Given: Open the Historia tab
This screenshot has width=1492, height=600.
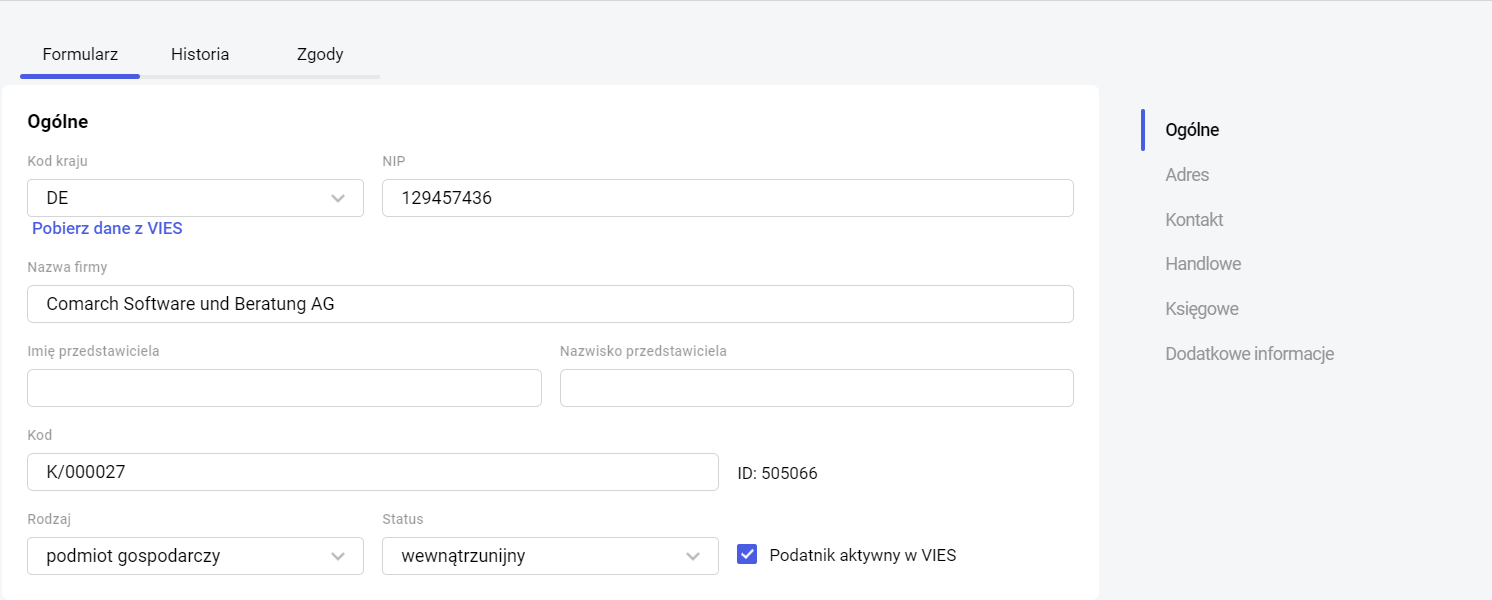Looking at the screenshot, I should point(200,54).
